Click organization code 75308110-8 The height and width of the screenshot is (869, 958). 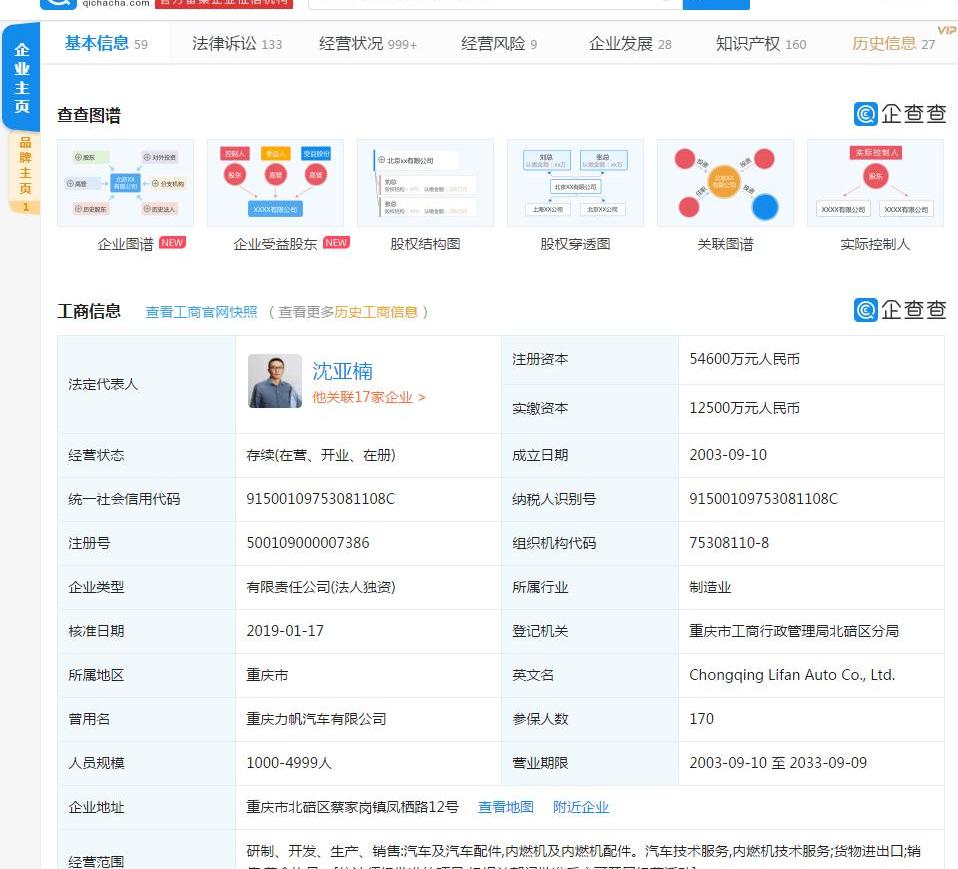[729, 543]
